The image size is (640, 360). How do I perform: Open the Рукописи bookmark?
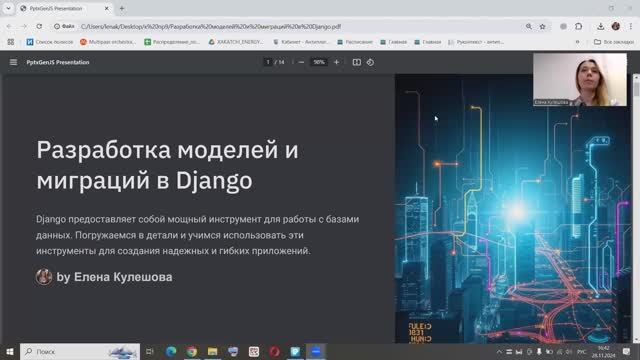[x=476, y=42]
